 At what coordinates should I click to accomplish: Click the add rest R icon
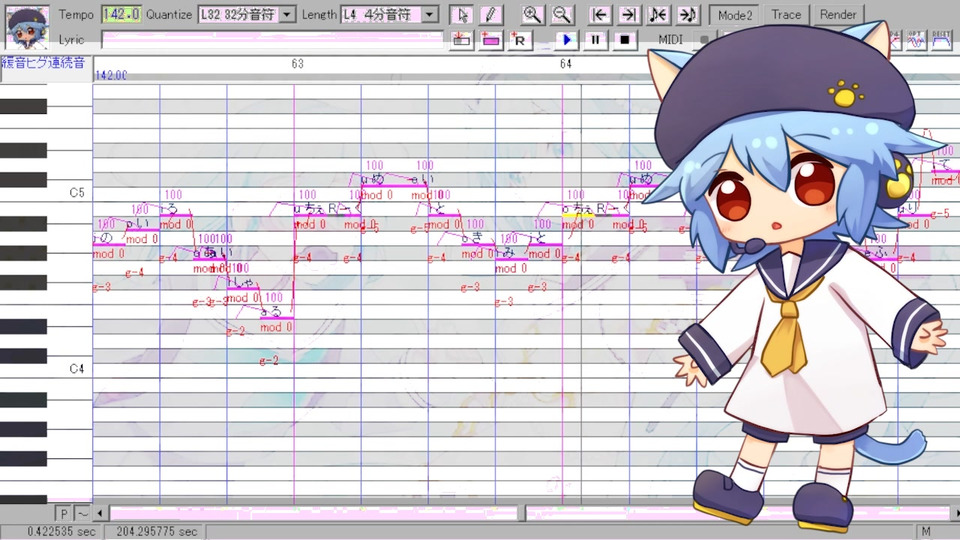click(519, 40)
